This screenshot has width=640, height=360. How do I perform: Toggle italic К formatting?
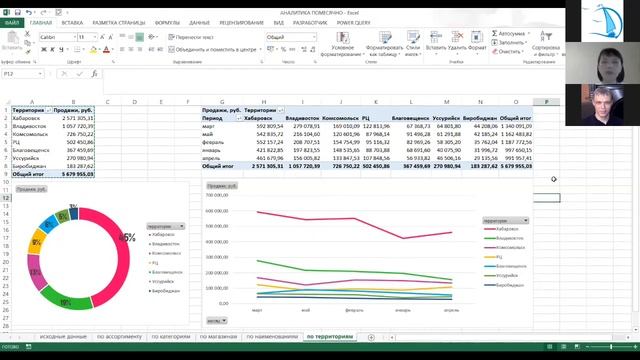(52, 50)
